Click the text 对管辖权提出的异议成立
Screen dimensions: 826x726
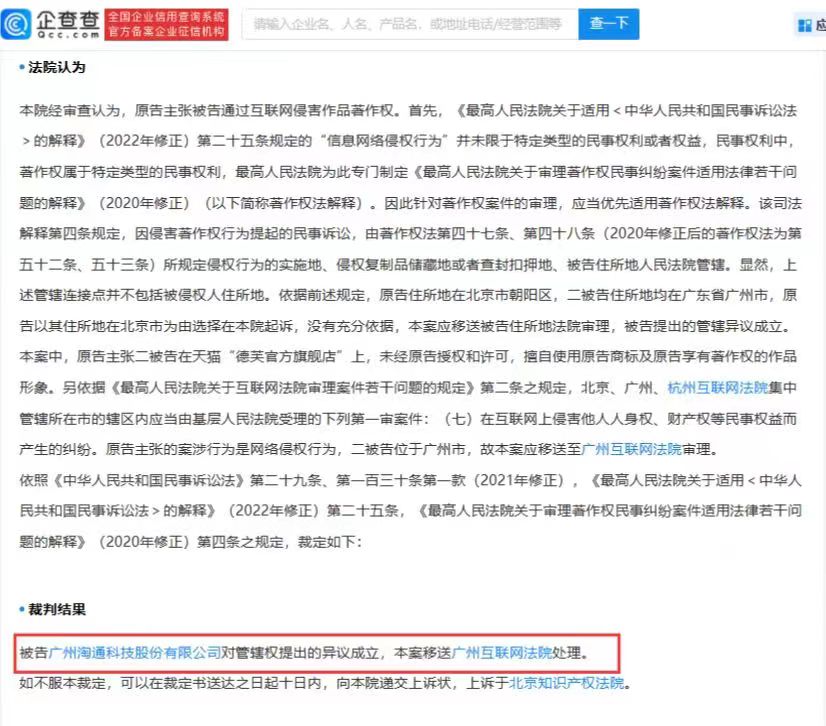(x=300, y=653)
